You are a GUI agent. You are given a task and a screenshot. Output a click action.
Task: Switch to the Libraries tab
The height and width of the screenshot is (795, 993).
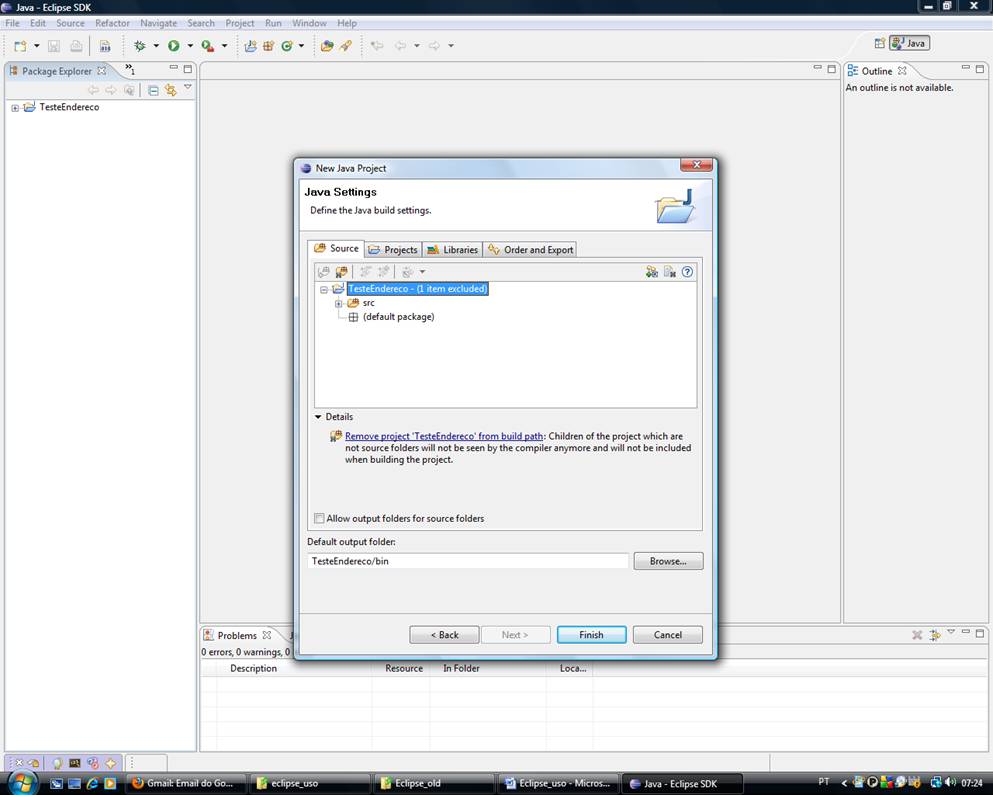(x=453, y=250)
